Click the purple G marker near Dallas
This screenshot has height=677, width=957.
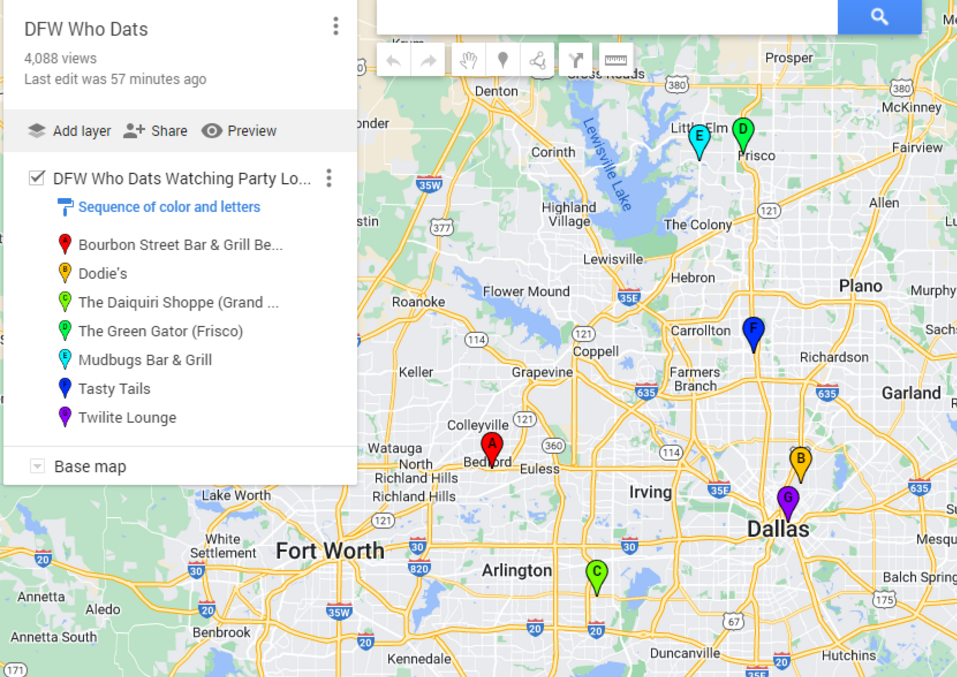coord(788,502)
